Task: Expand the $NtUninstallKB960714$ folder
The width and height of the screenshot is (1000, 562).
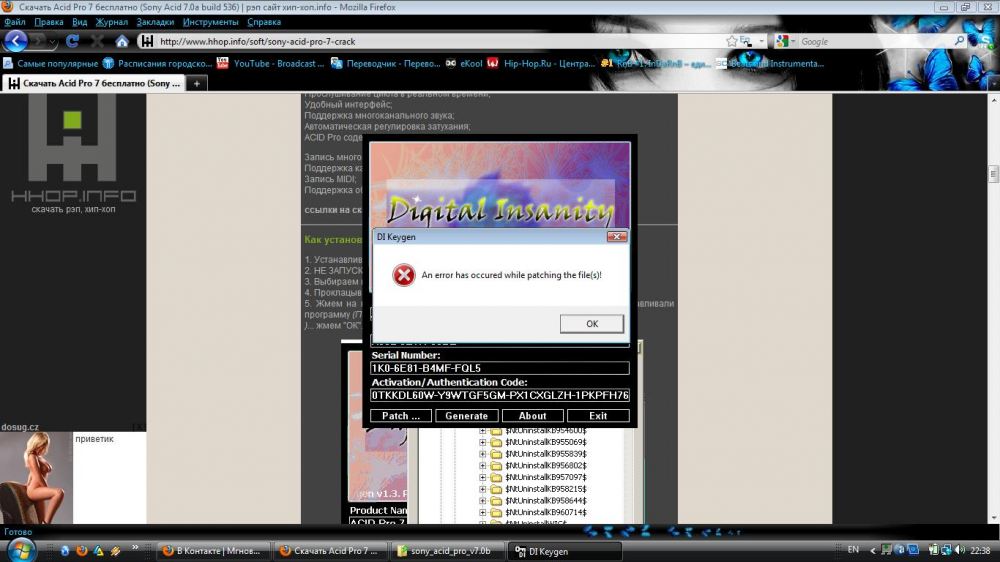Action: pos(483,512)
